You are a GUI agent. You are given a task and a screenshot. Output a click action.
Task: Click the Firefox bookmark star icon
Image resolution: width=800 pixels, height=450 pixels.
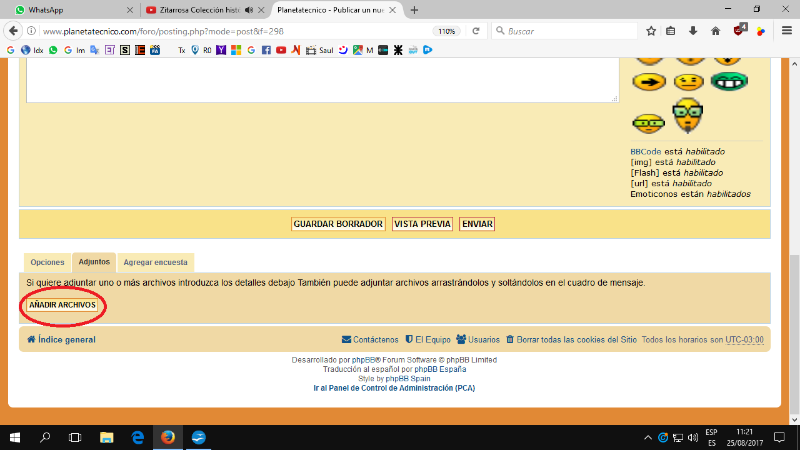click(x=651, y=31)
